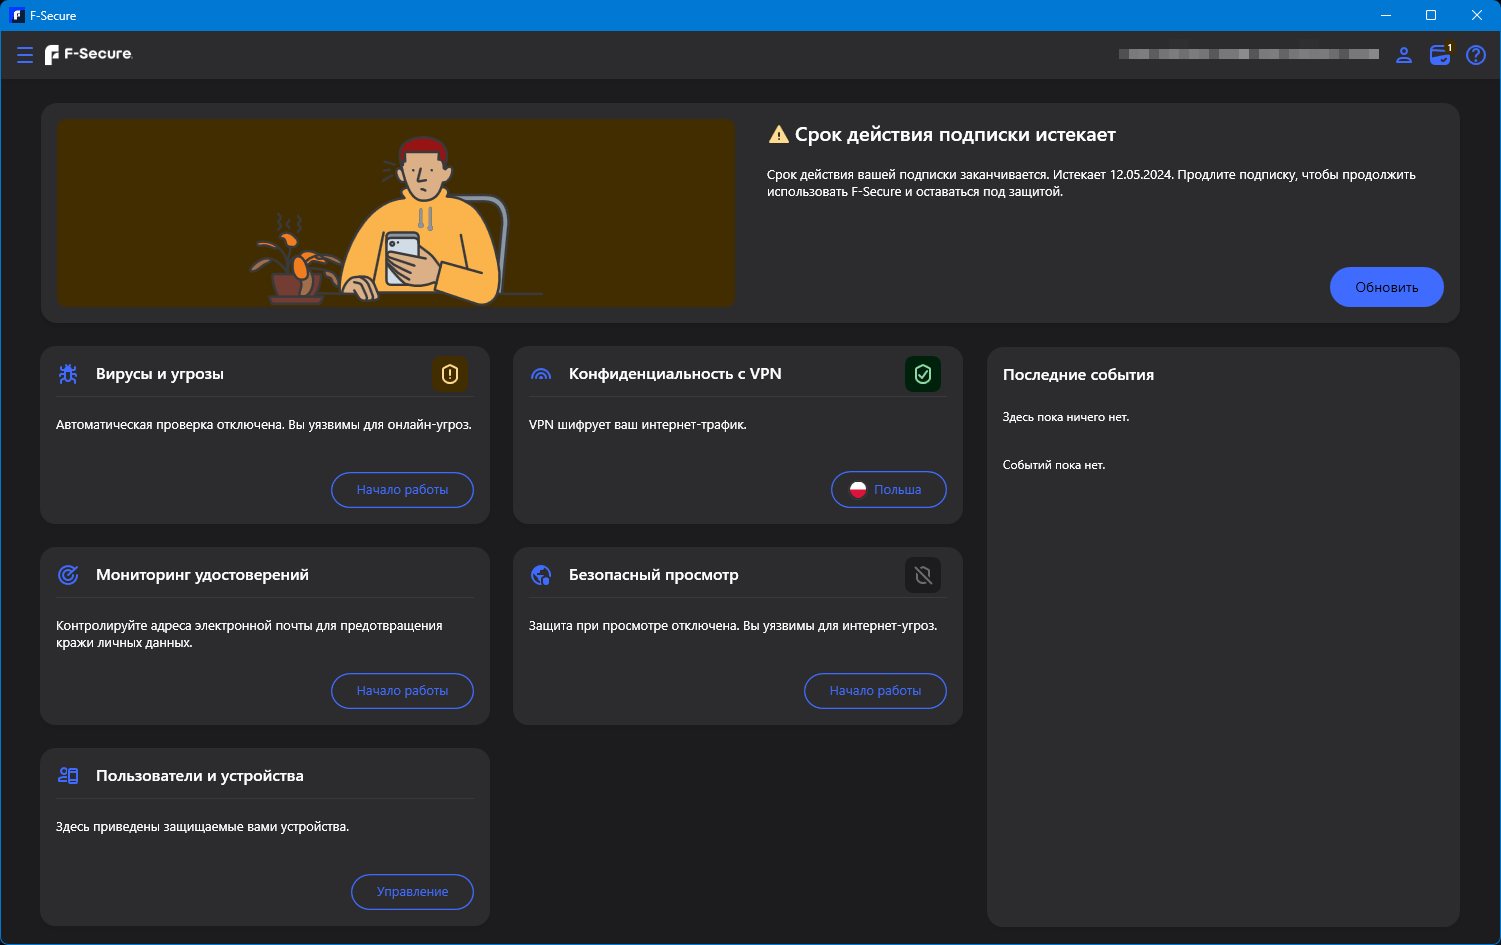The height and width of the screenshot is (945, 1501).
Task: Open the Конфиденциальность с VPN card title
Action: point(675,374)
